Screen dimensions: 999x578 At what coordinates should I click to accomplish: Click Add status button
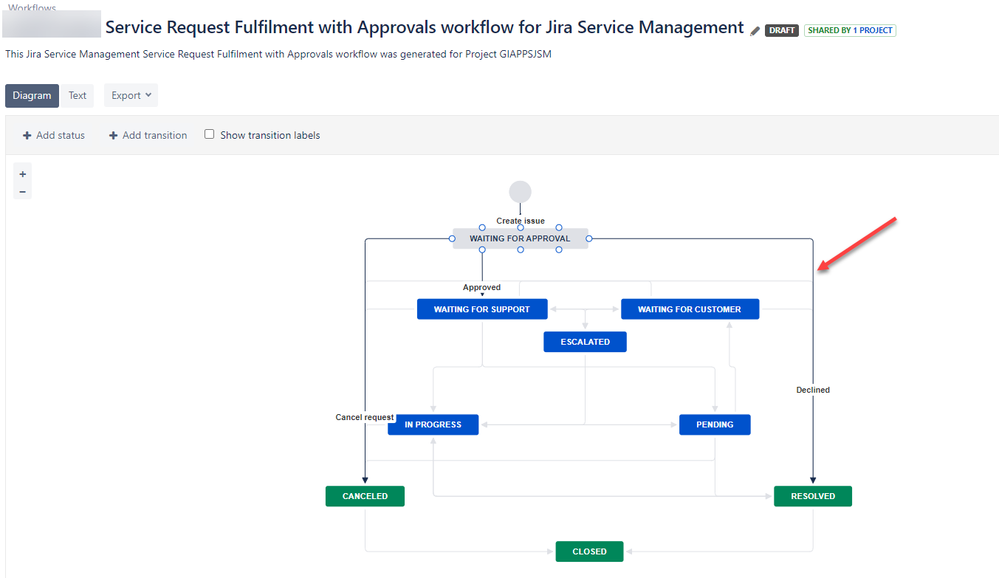(54, 135)
